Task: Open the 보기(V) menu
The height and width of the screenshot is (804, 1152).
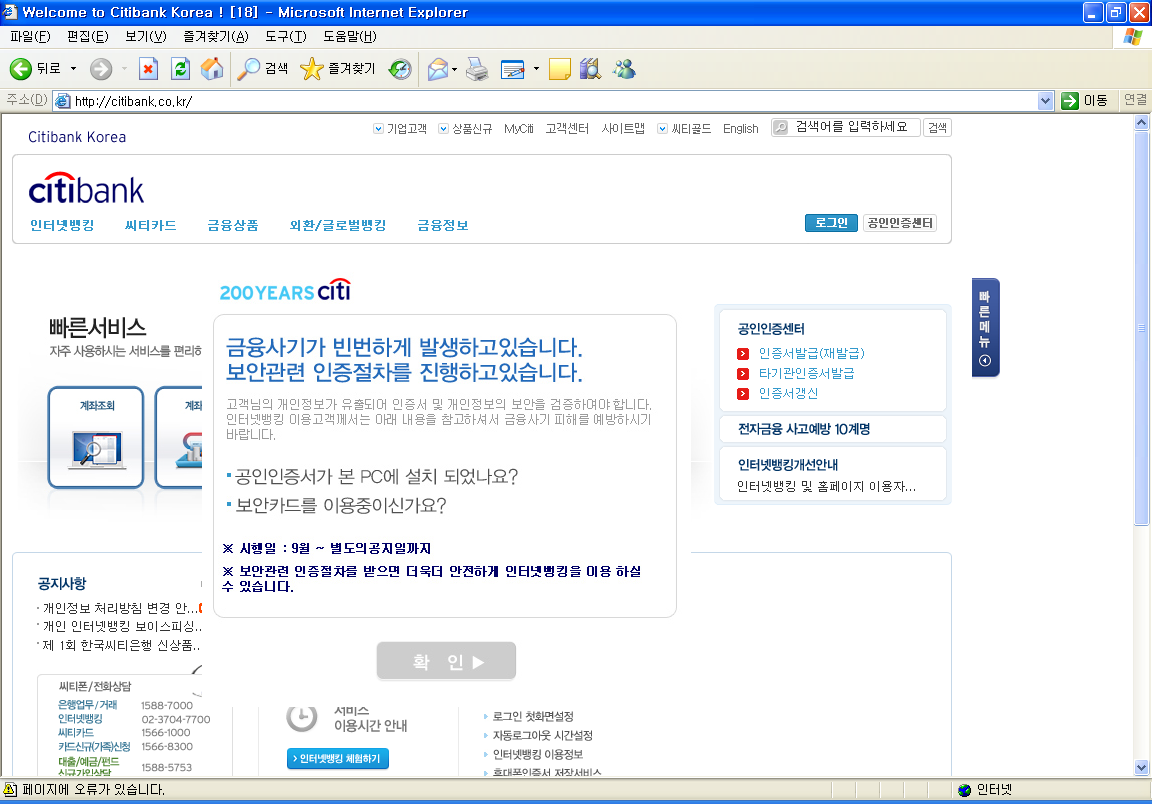Action: [145, 36]
